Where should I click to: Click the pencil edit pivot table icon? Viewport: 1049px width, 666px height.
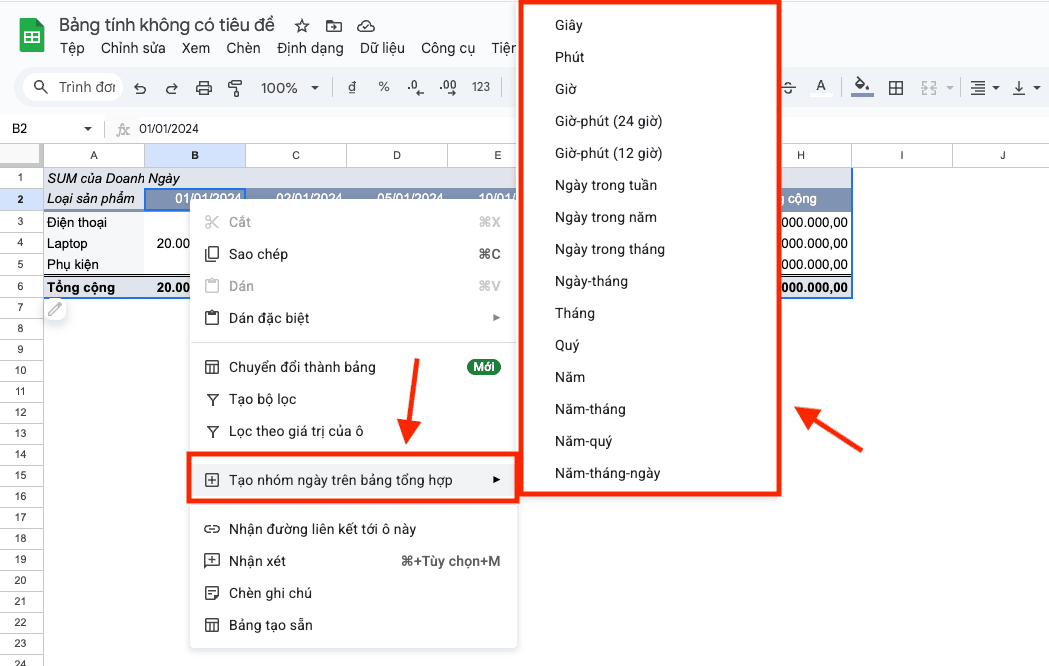click(55, 309)
